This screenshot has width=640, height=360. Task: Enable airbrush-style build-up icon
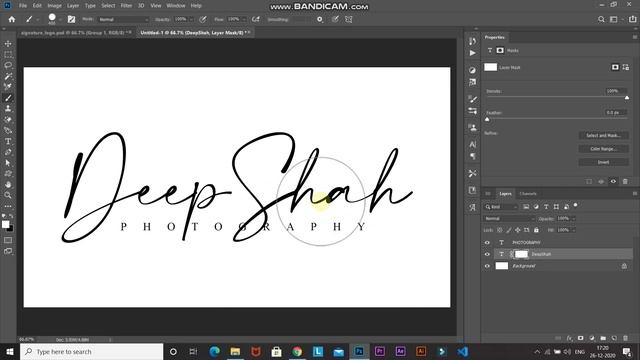pos(256,19)
